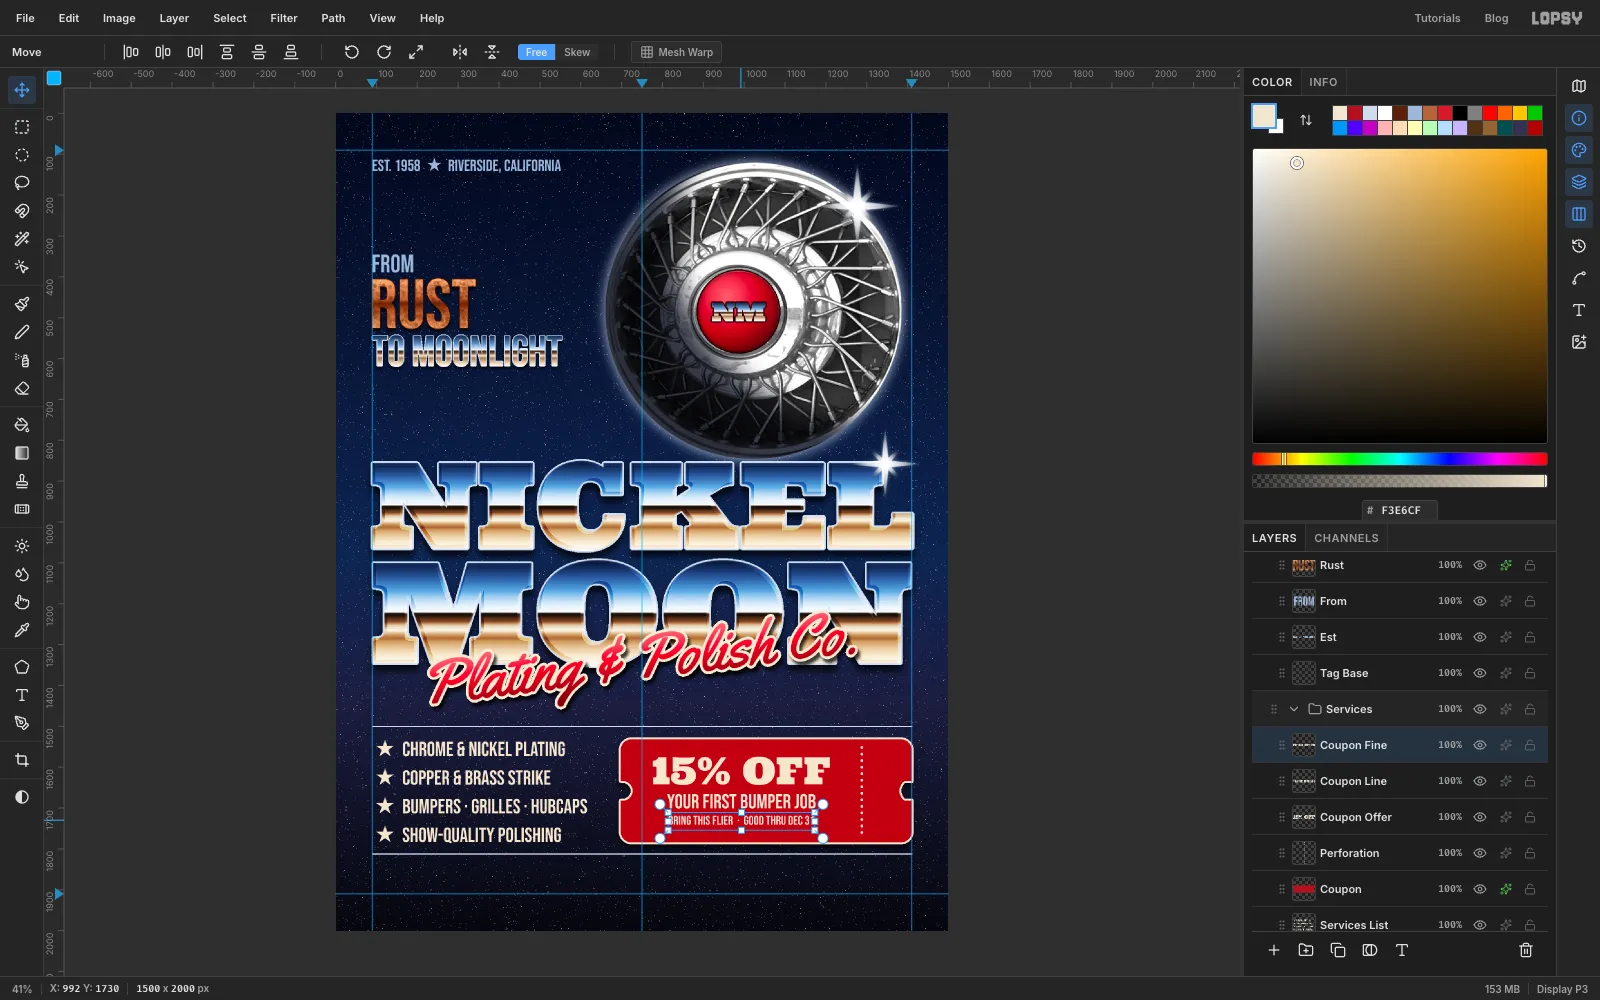Open the History panel icon
1600x1000 pixels.
pyautogui.click(x=1579, y=246)
